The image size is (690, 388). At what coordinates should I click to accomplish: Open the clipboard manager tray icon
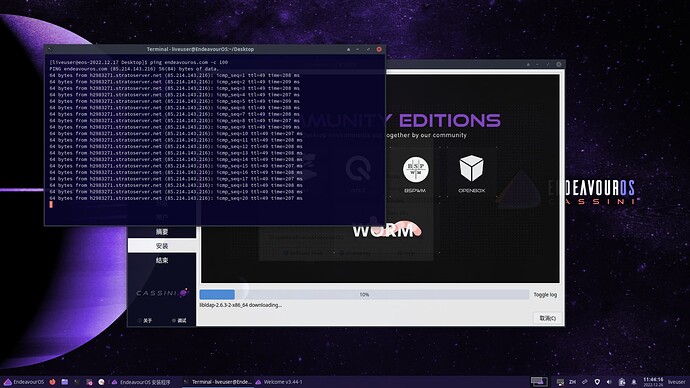[x=622, y=382]
